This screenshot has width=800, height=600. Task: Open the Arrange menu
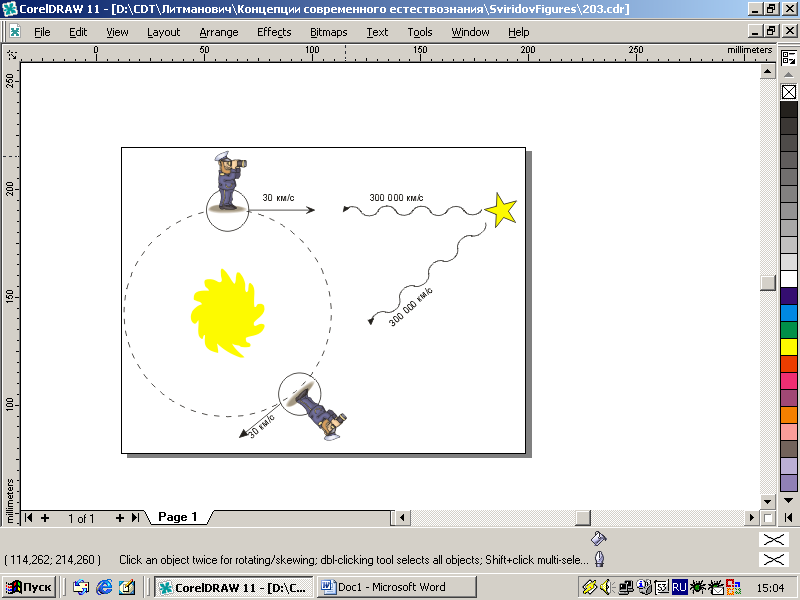pyautogui.click(x=219, y=32)
